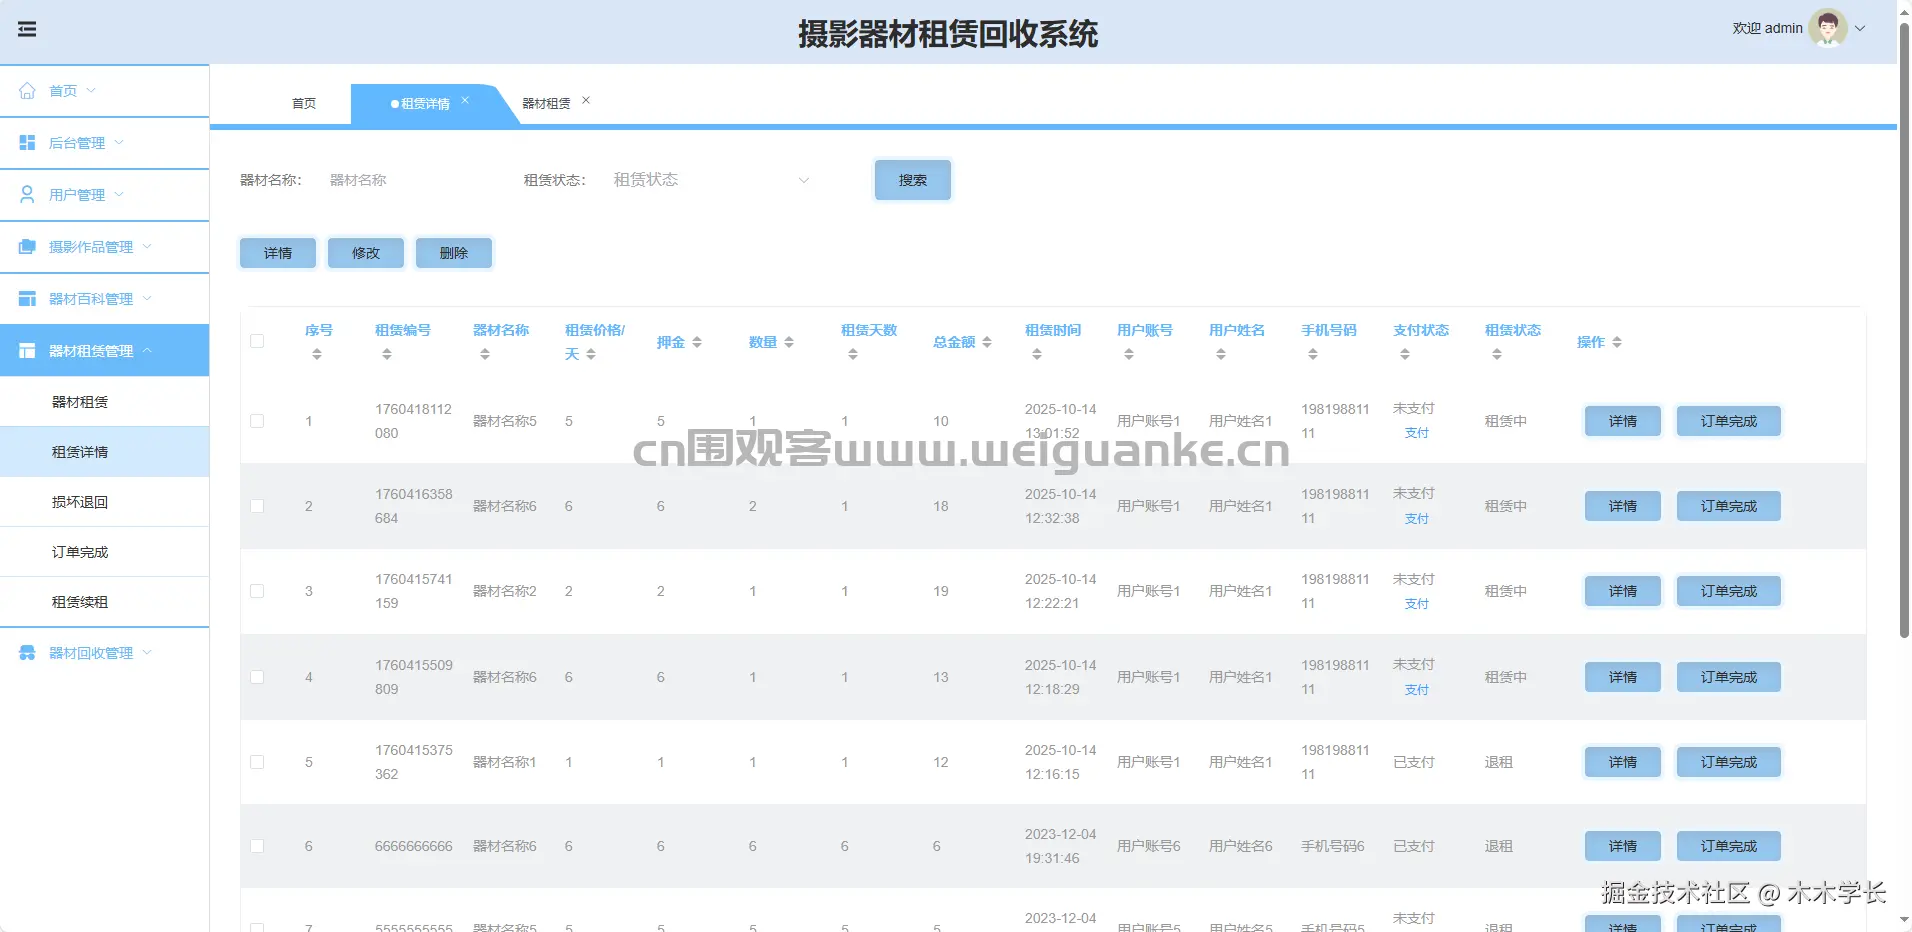Click the 器材回收管理 icon in sidebar

(27, 653)
